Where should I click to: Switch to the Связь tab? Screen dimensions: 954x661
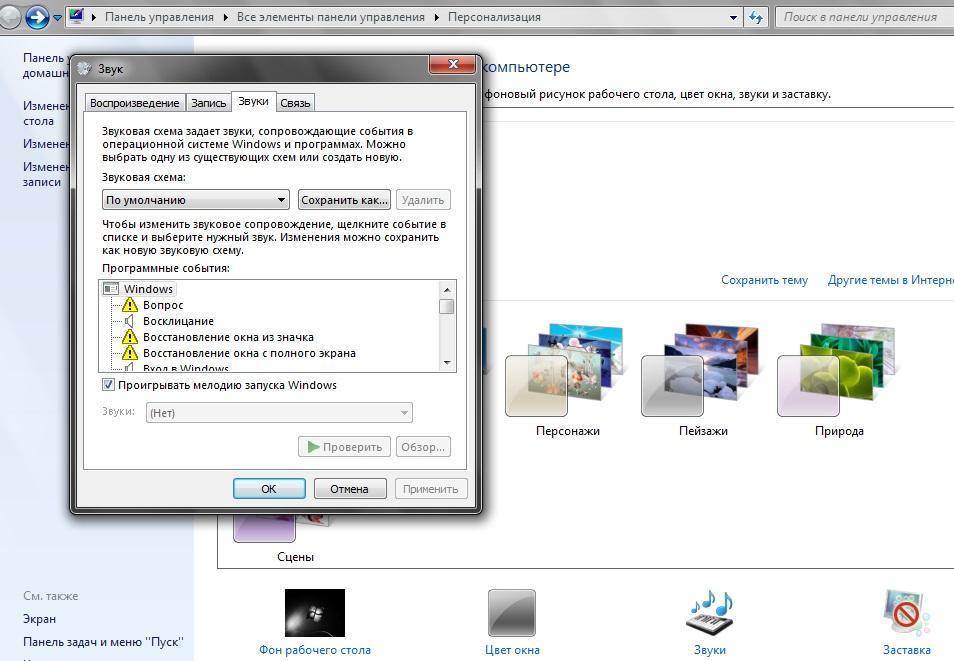pos(295,102)
